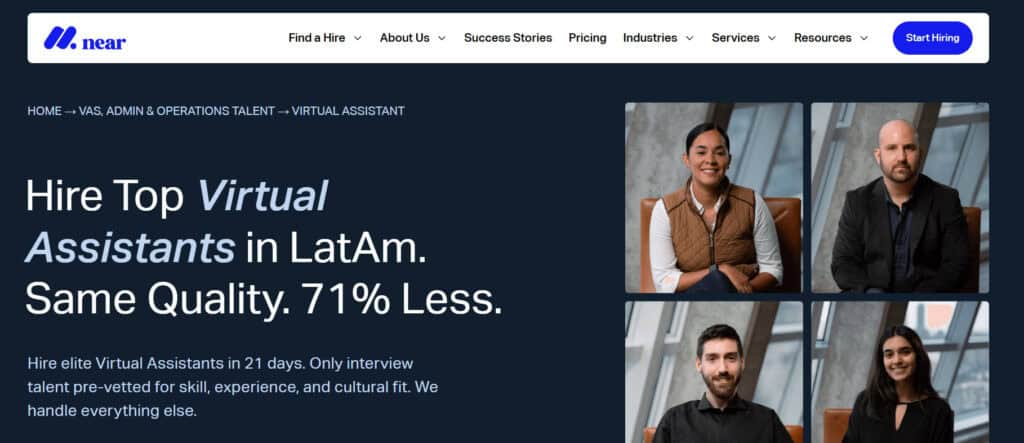Click the Start Hiring button
This screenshot has height=443, width=1024.
932,38
